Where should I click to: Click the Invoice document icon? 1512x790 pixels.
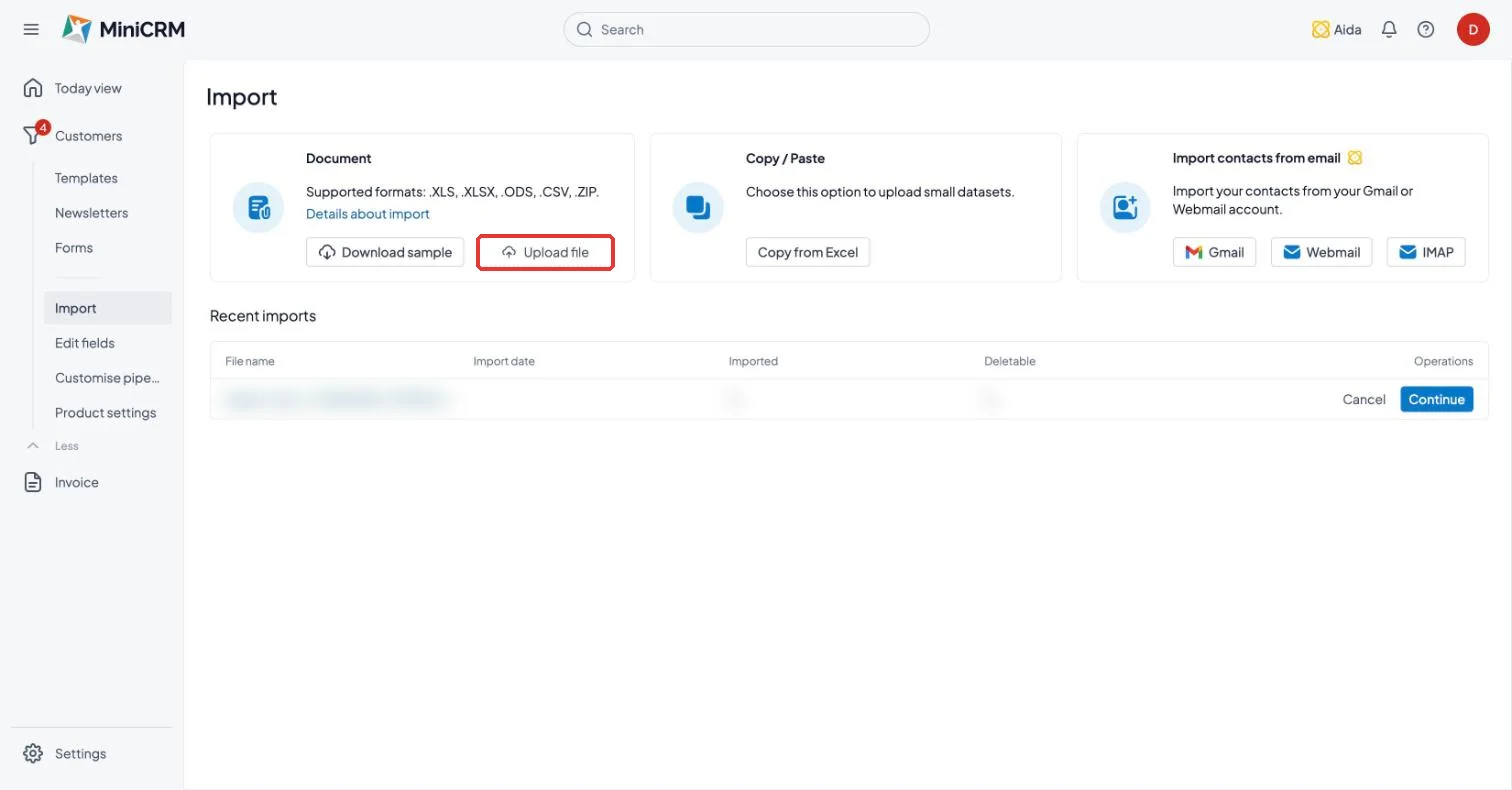33,482
